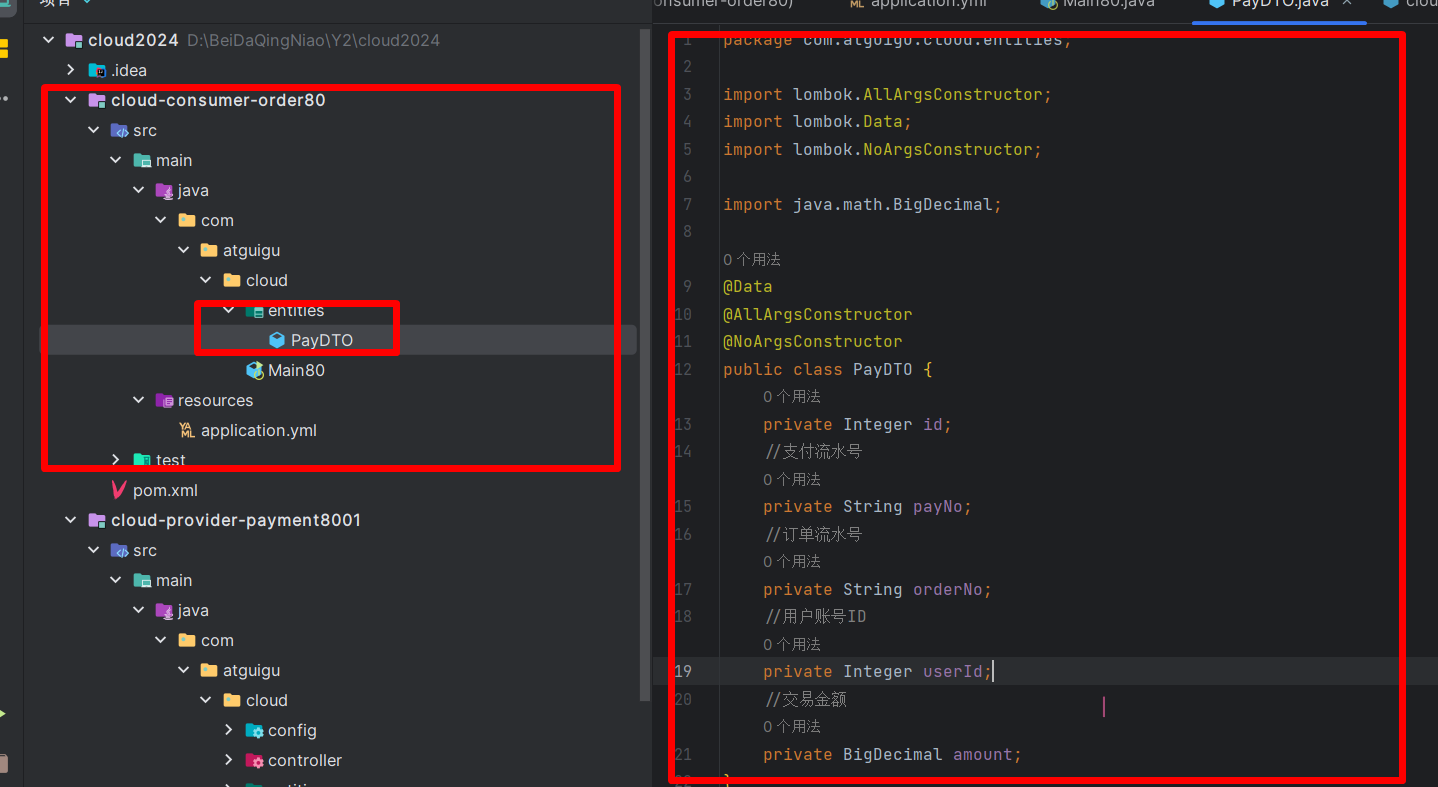The width and height of the screenshot is (1438, 787).
Task: Click usages hint above private String payNo
Action: (792, 479)
